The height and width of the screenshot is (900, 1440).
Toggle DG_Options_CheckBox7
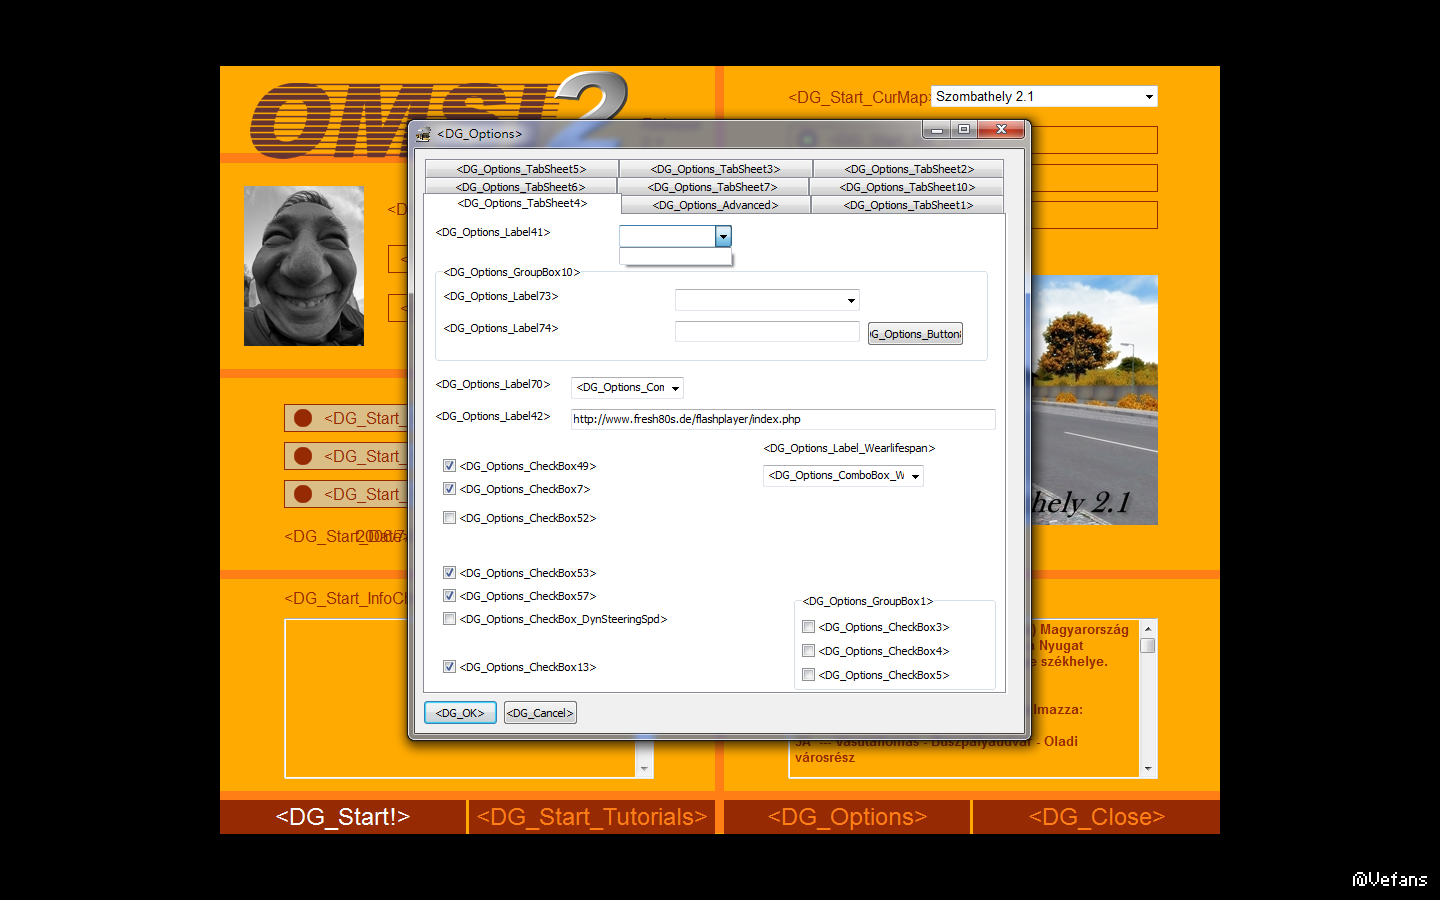449,489
